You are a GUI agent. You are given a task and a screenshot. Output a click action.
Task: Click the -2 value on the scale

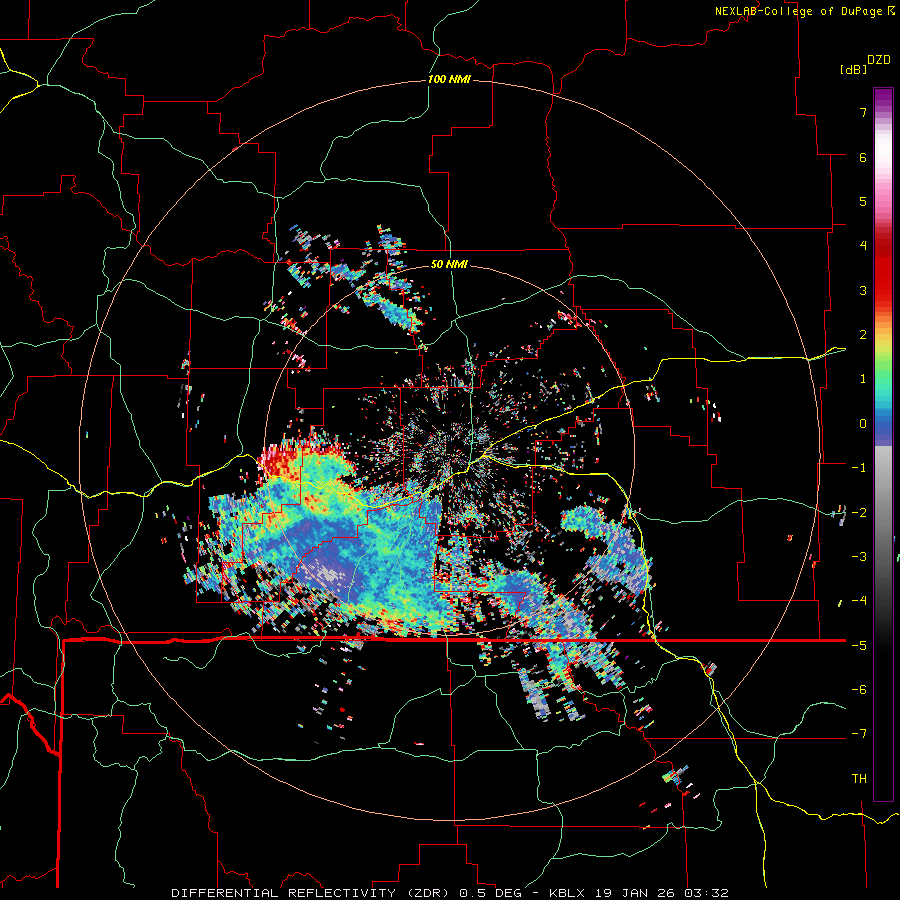pos(859,513)
